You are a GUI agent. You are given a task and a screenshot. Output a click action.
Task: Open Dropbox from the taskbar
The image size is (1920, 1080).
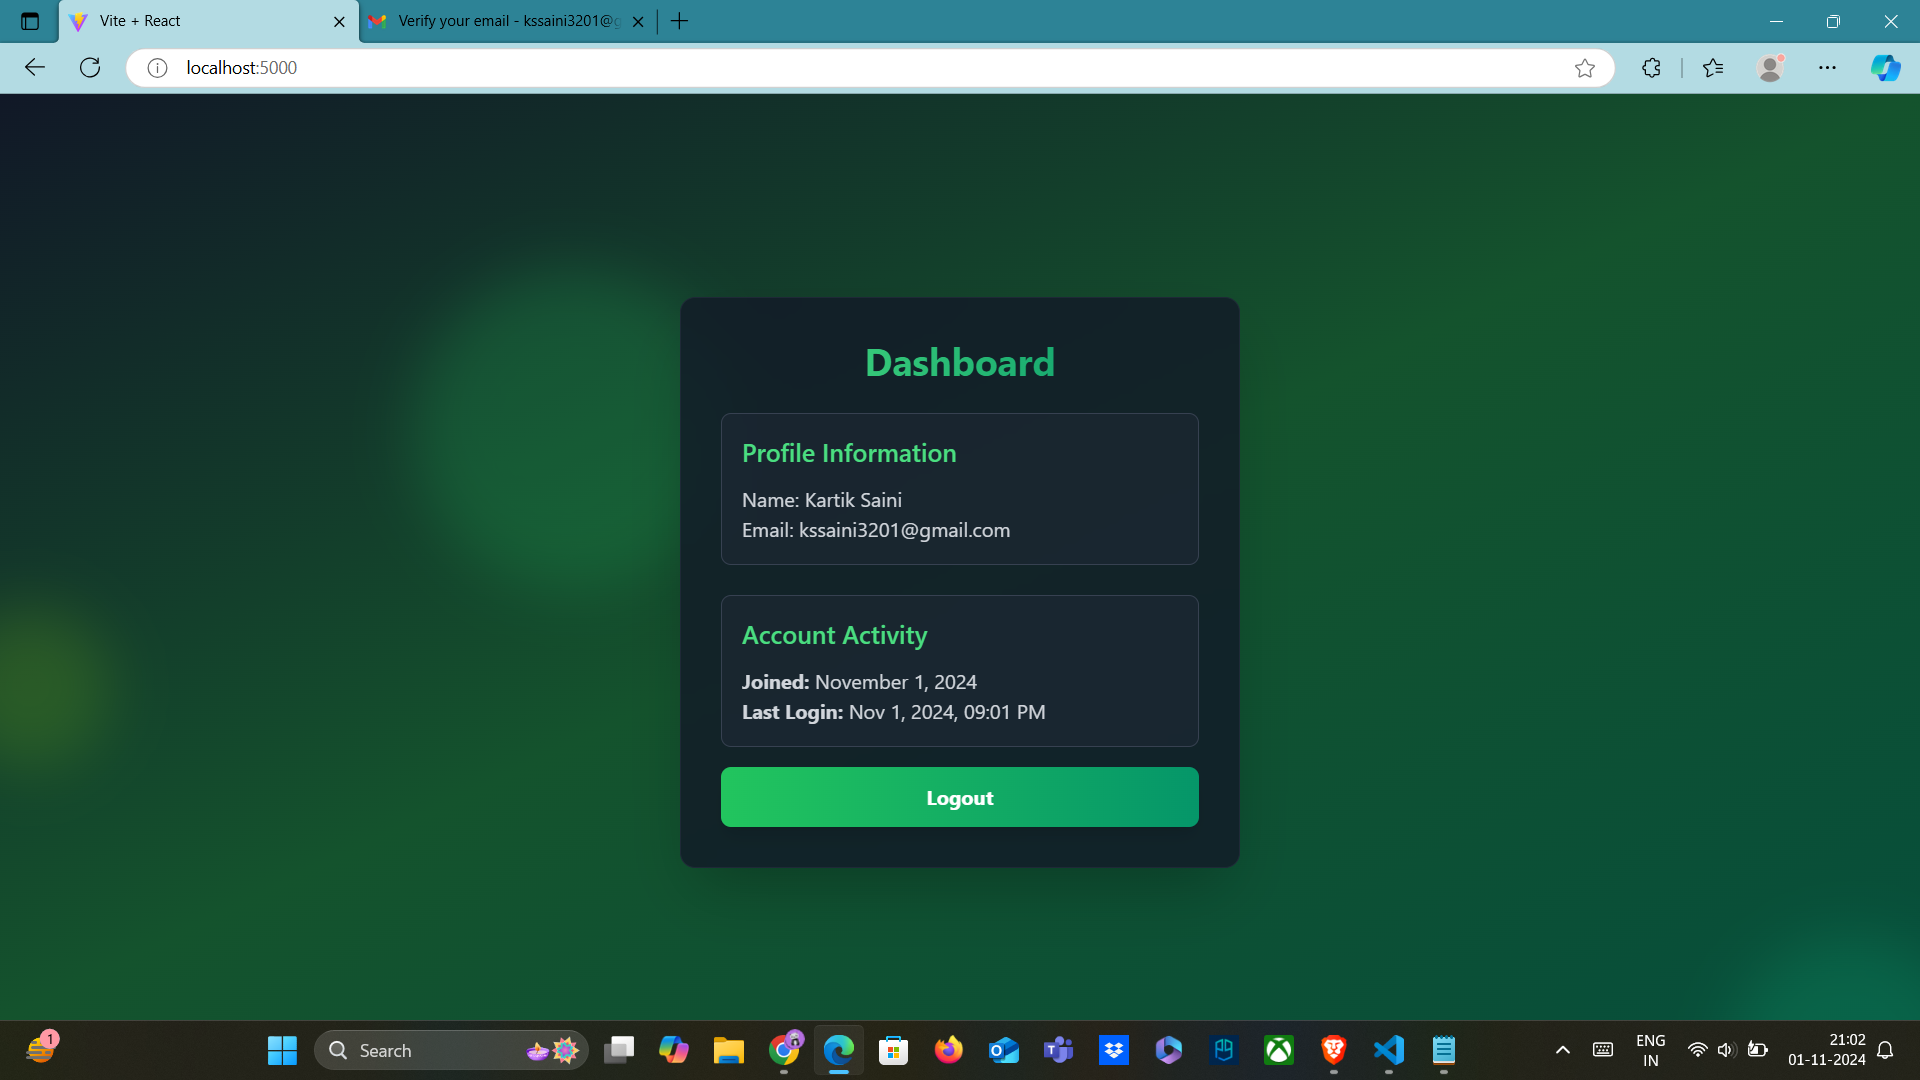(1114, 1050)
